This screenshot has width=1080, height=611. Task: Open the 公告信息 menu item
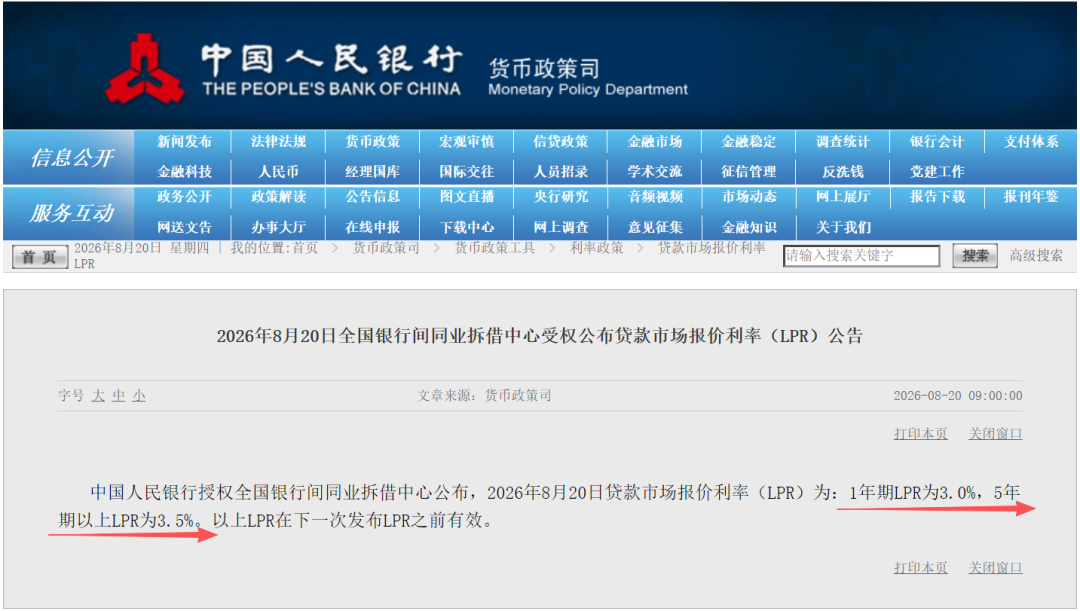(x=373, y=197)
